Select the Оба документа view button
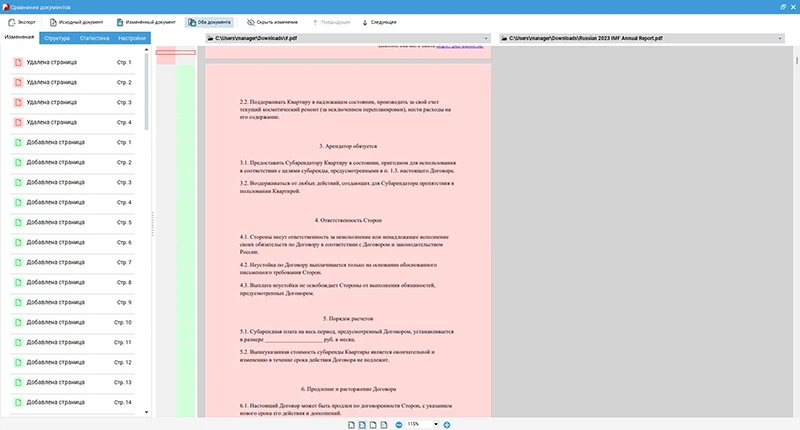Viewport: 800px width, 430px height. click(209, 22)
